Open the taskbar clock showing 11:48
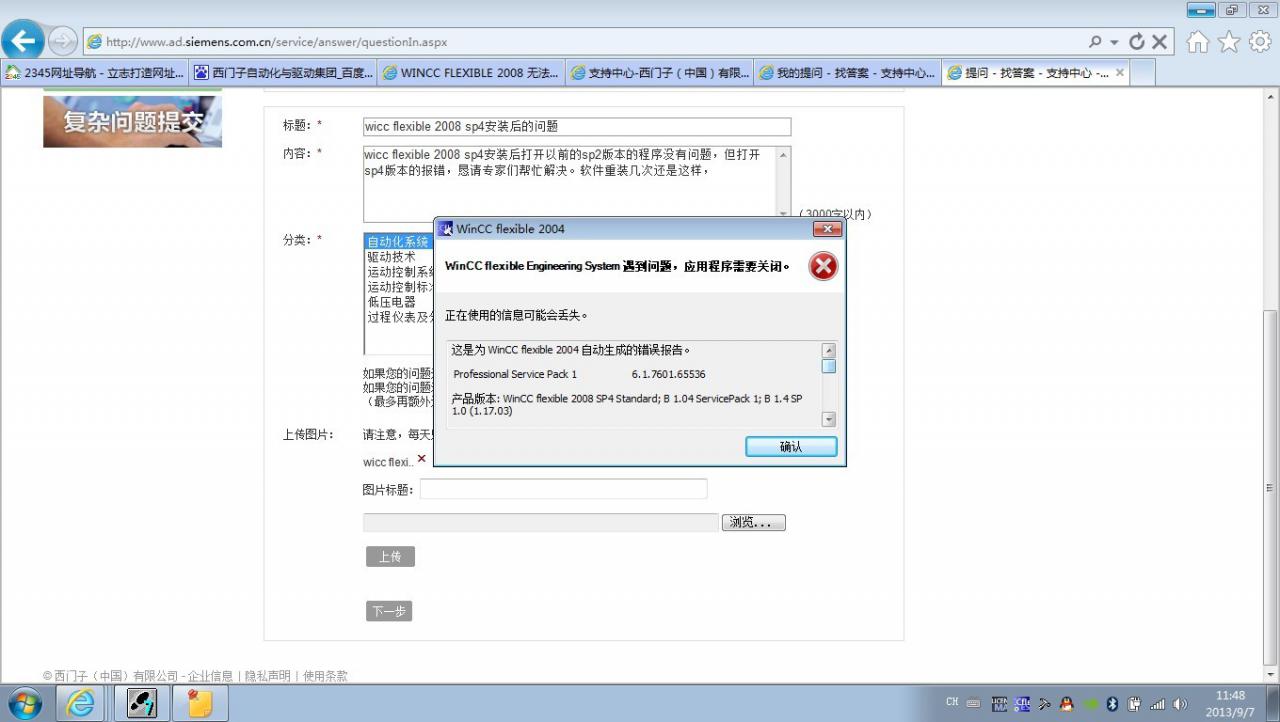The image size is (1280, 722). [1231, 704]
